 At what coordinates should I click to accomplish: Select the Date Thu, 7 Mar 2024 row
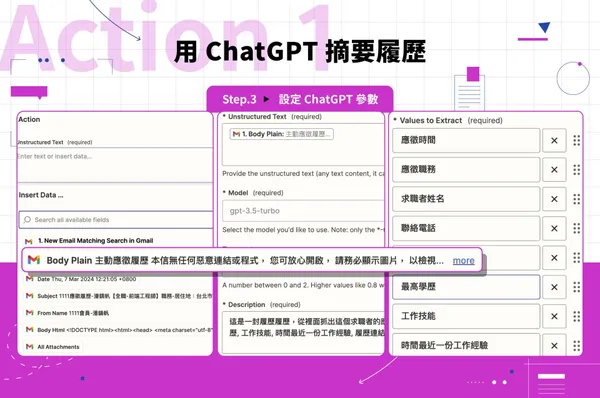[87, 279]
